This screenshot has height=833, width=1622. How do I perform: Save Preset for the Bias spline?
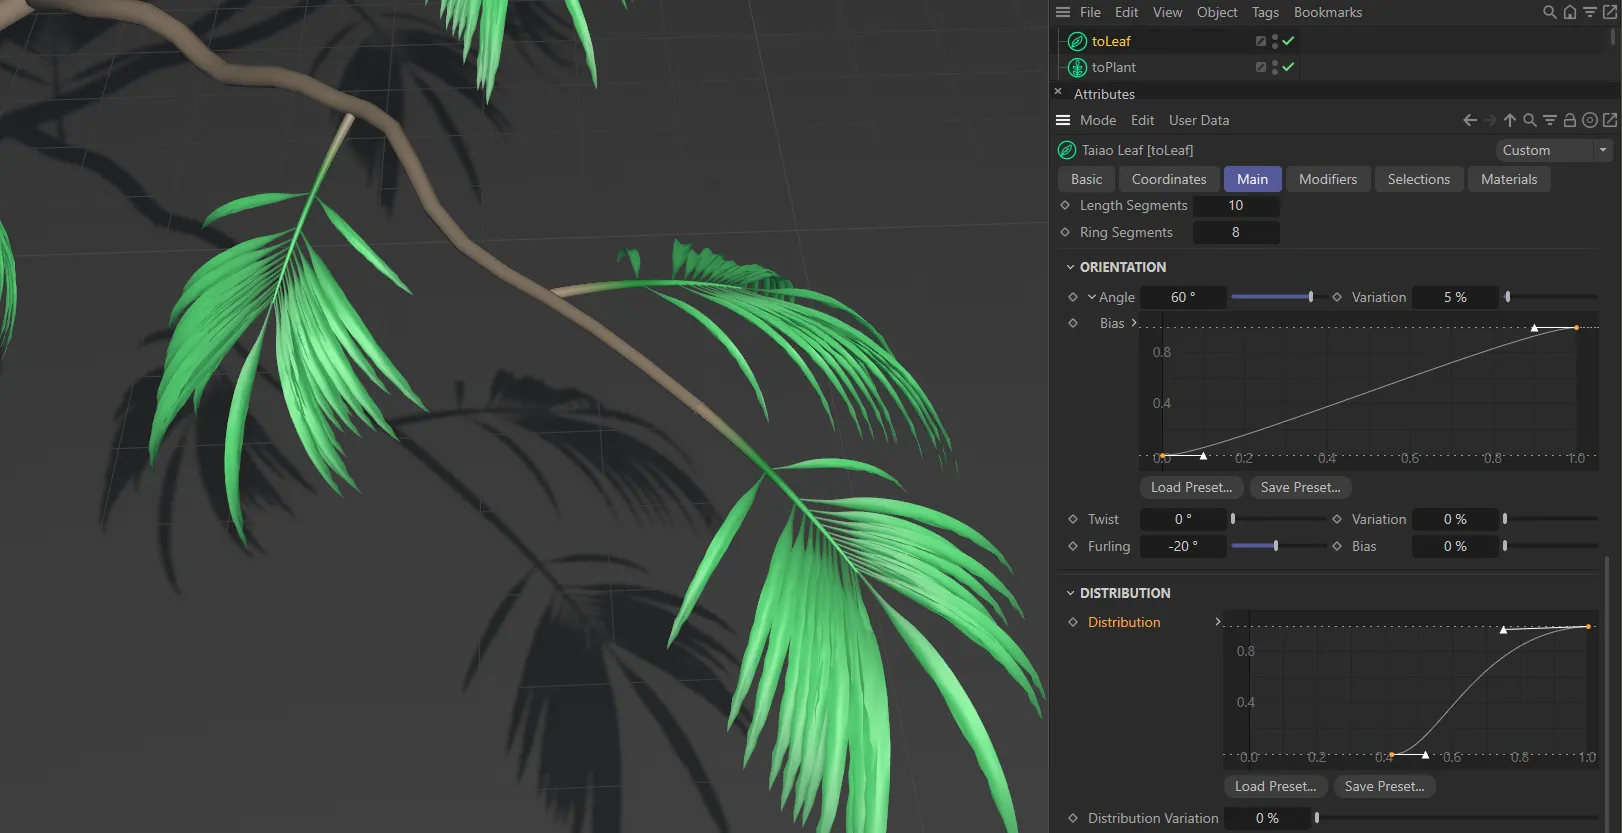click(1300, 487)
